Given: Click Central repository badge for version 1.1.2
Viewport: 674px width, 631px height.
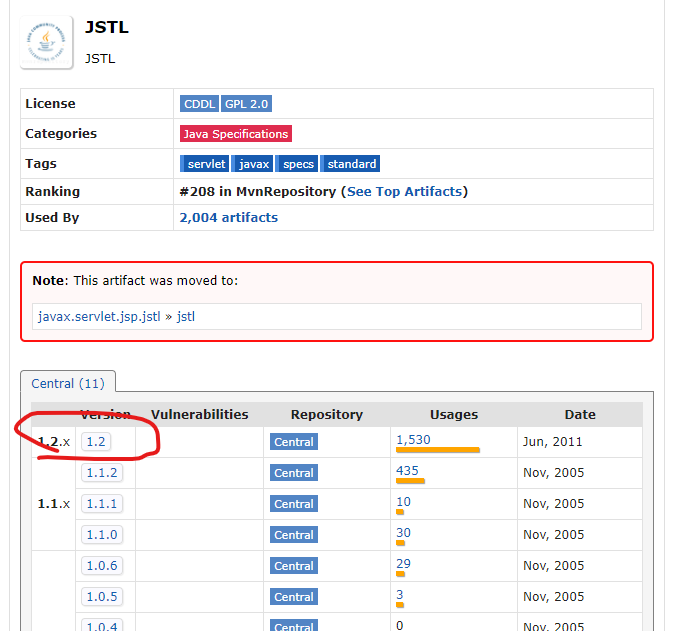Looking at the screenshot, I should click(x=294, y=473).
